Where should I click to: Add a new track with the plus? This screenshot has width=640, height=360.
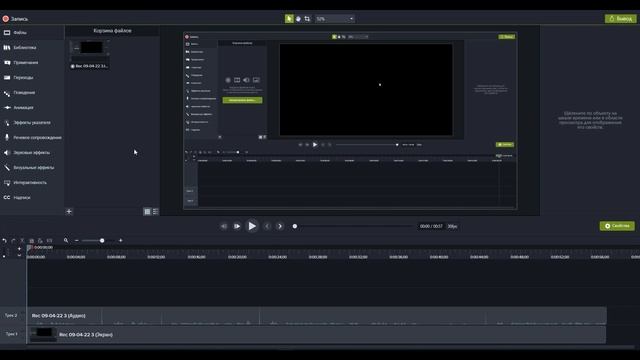coord(19,249)
